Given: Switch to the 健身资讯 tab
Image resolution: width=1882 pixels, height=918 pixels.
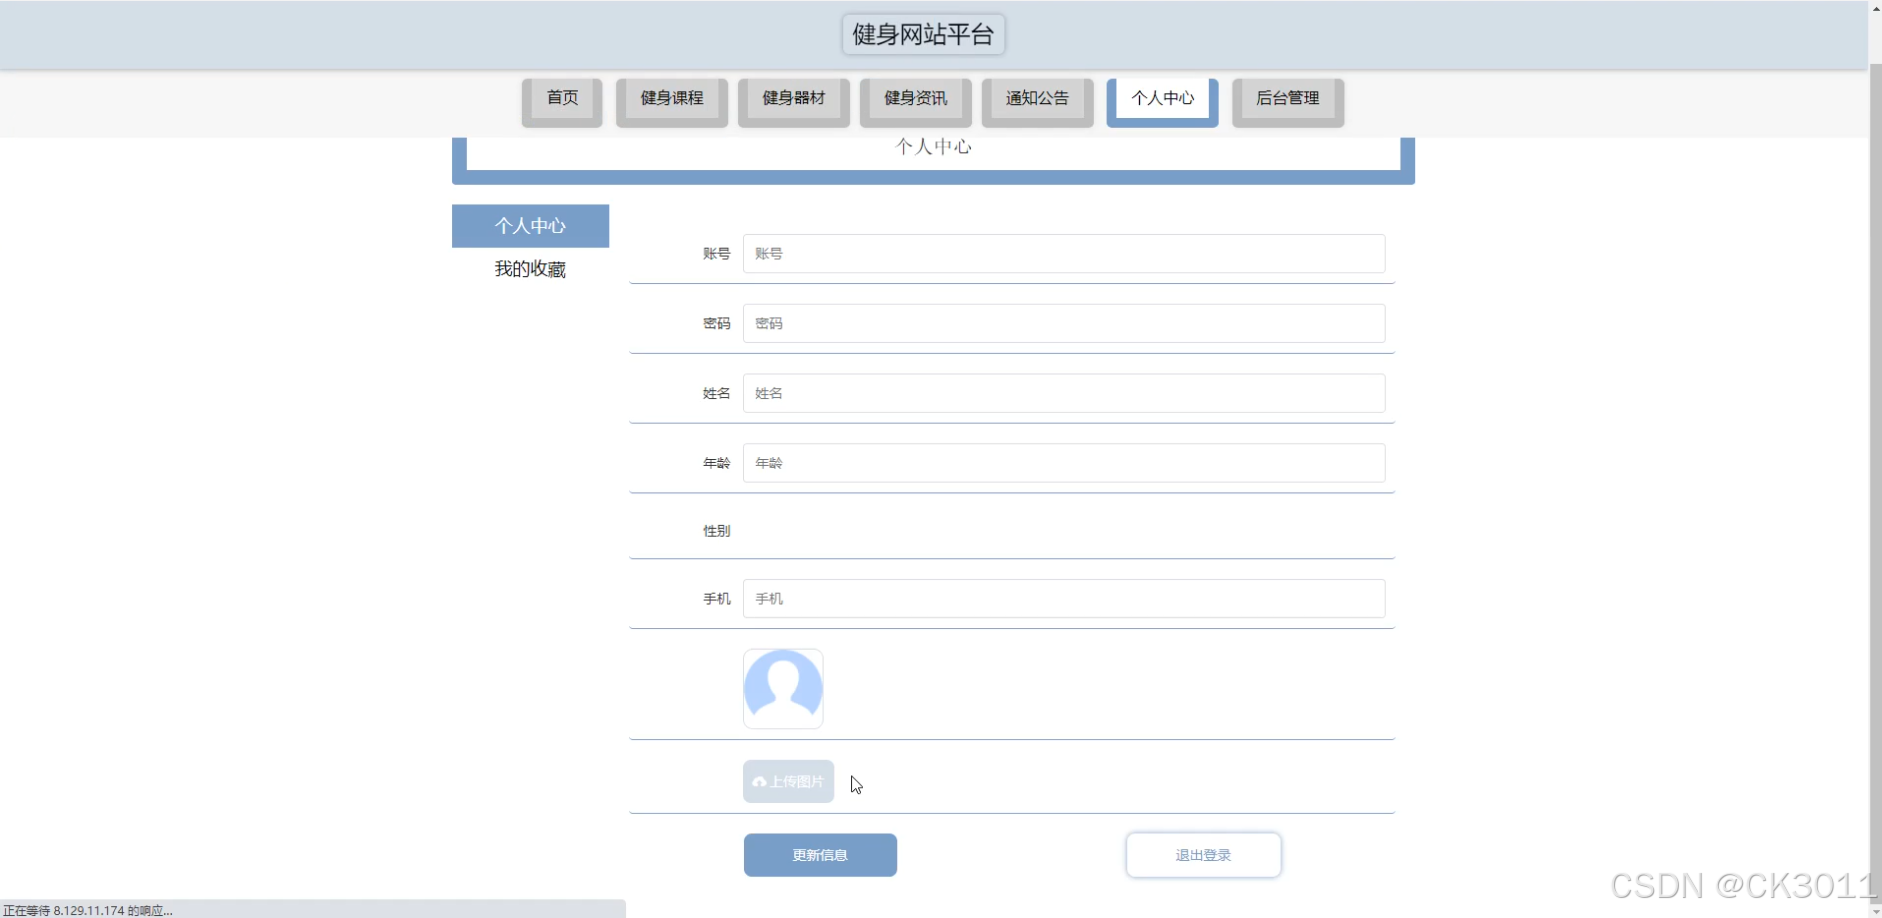Looking at the screenshot, I should click(915, 99).
